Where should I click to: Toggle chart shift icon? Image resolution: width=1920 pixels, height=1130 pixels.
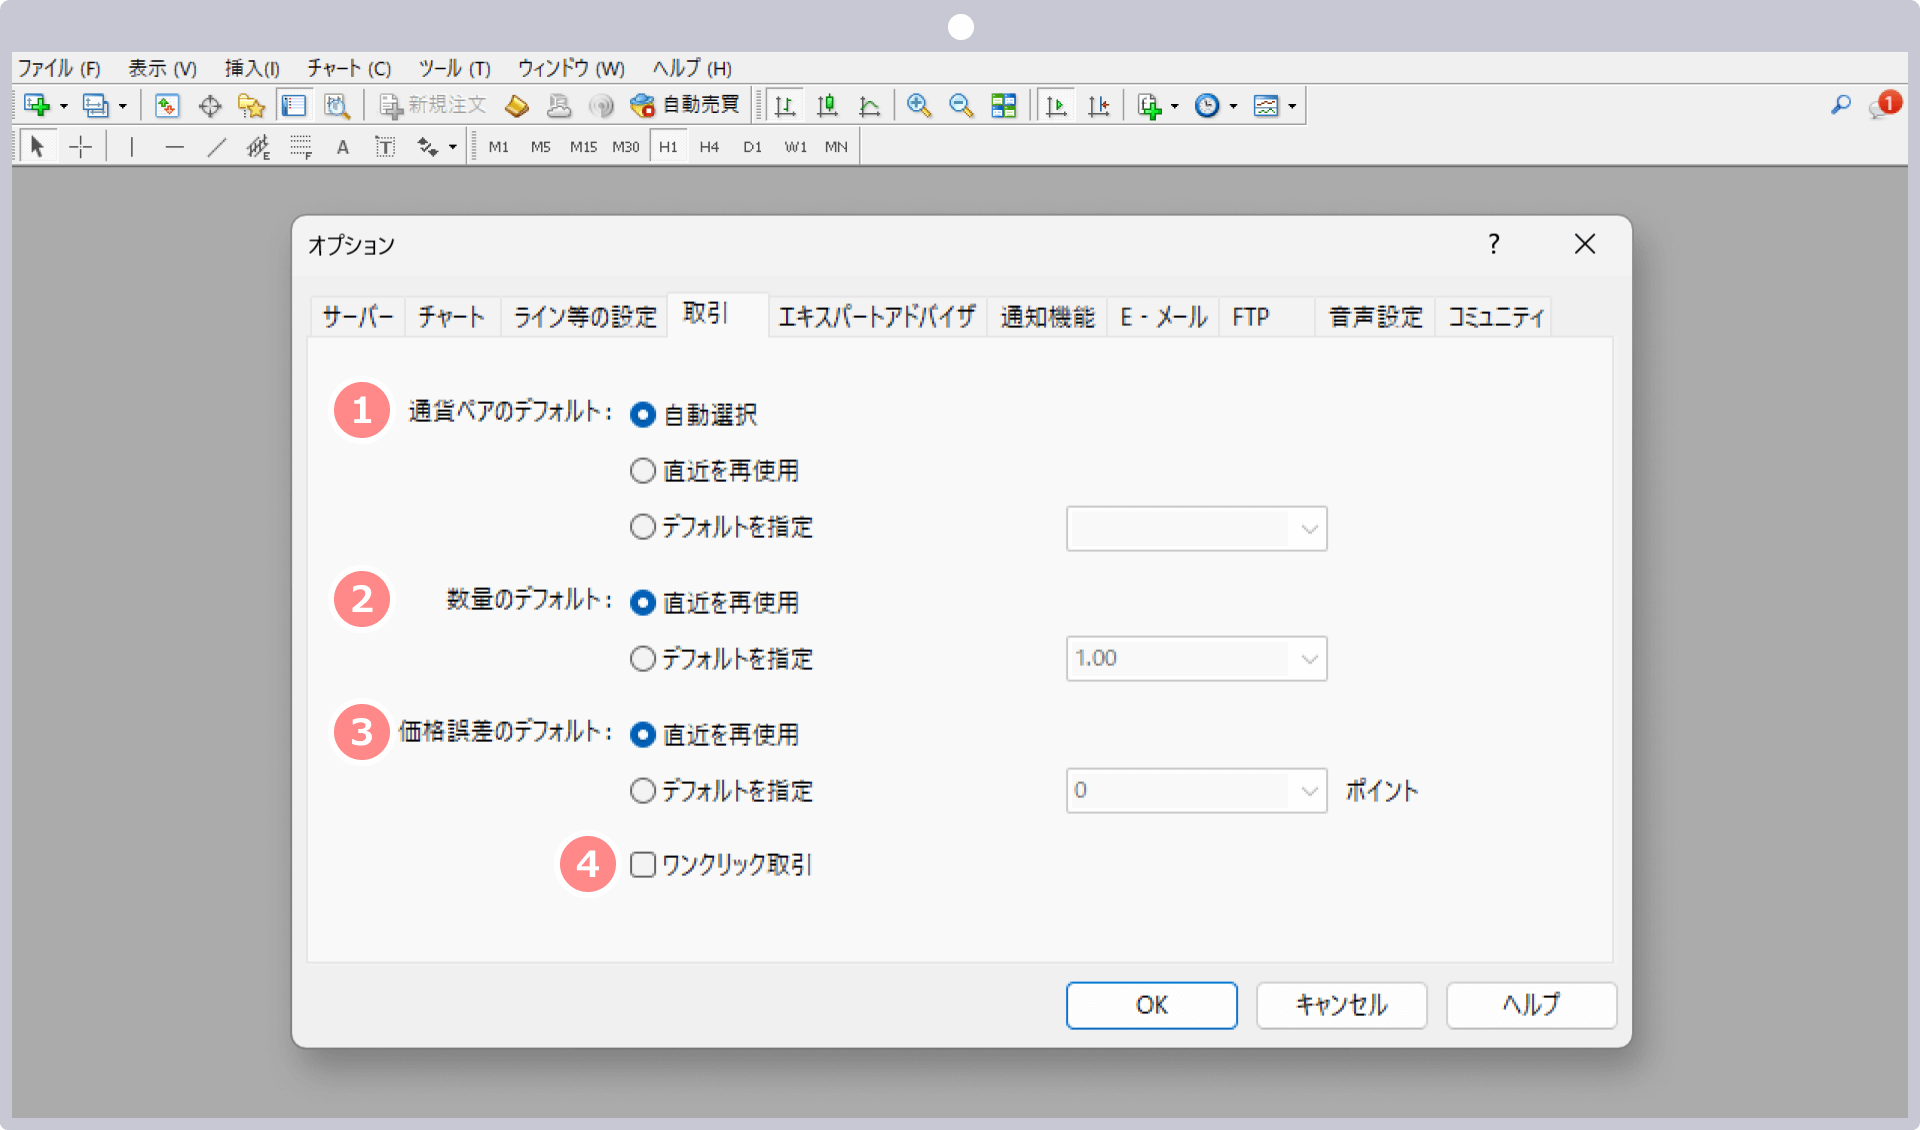[1099, 105]
